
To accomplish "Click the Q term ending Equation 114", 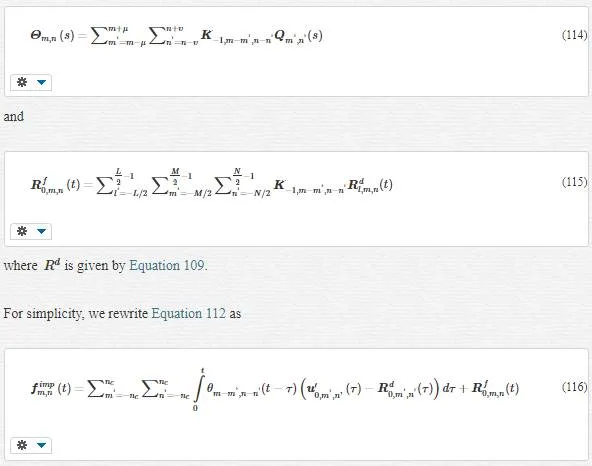I will click(x=298, y=37).
